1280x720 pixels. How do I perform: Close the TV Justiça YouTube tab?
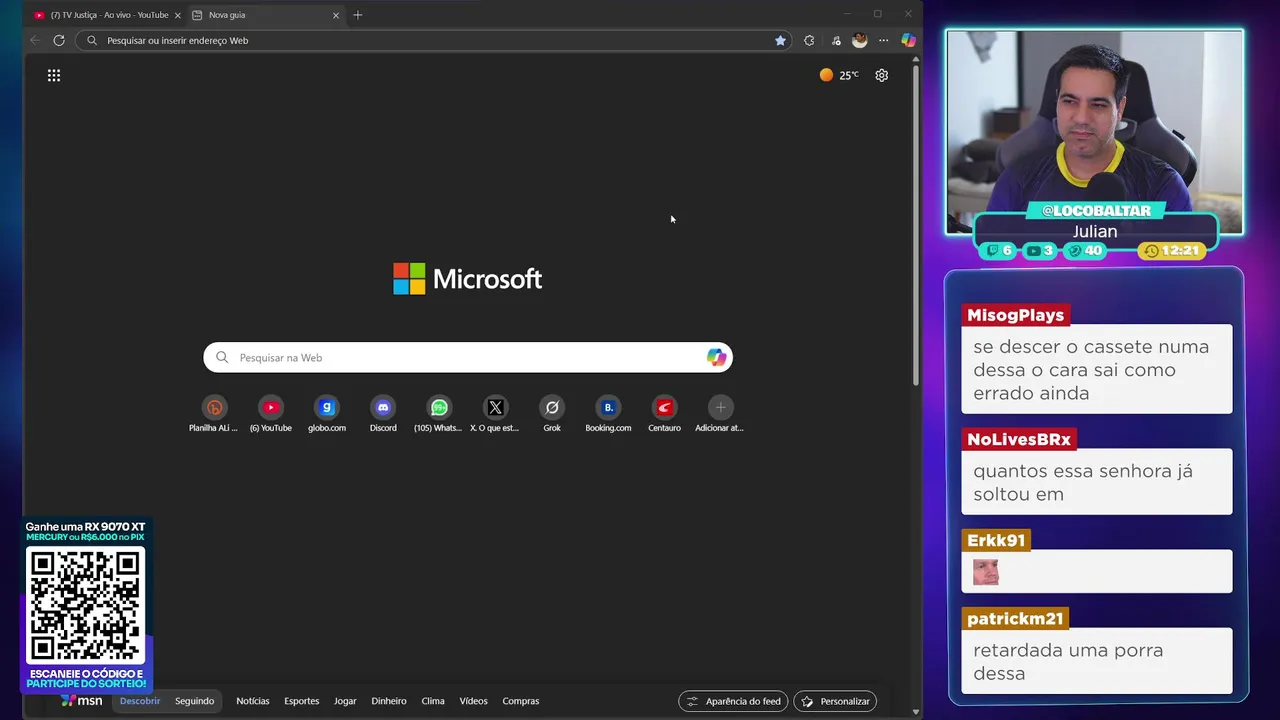pos(177,15)
